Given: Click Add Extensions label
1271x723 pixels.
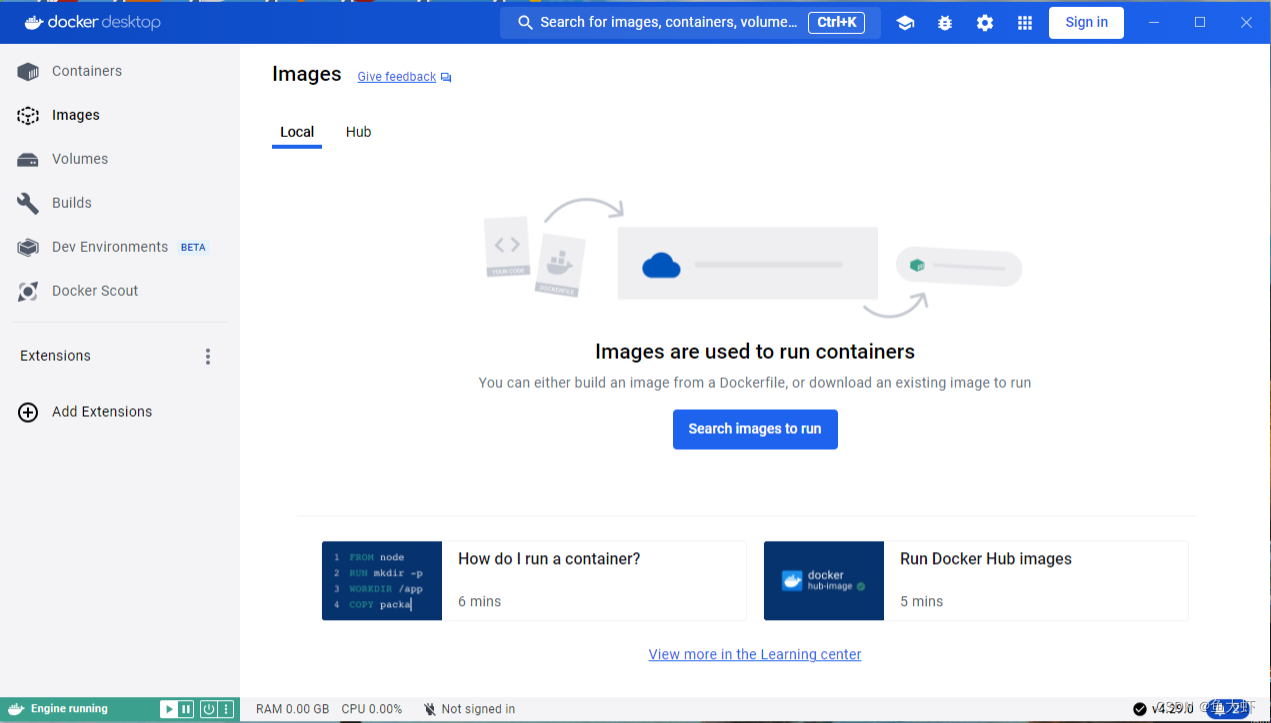Looking at the screenshot, I should coord(102,412).
